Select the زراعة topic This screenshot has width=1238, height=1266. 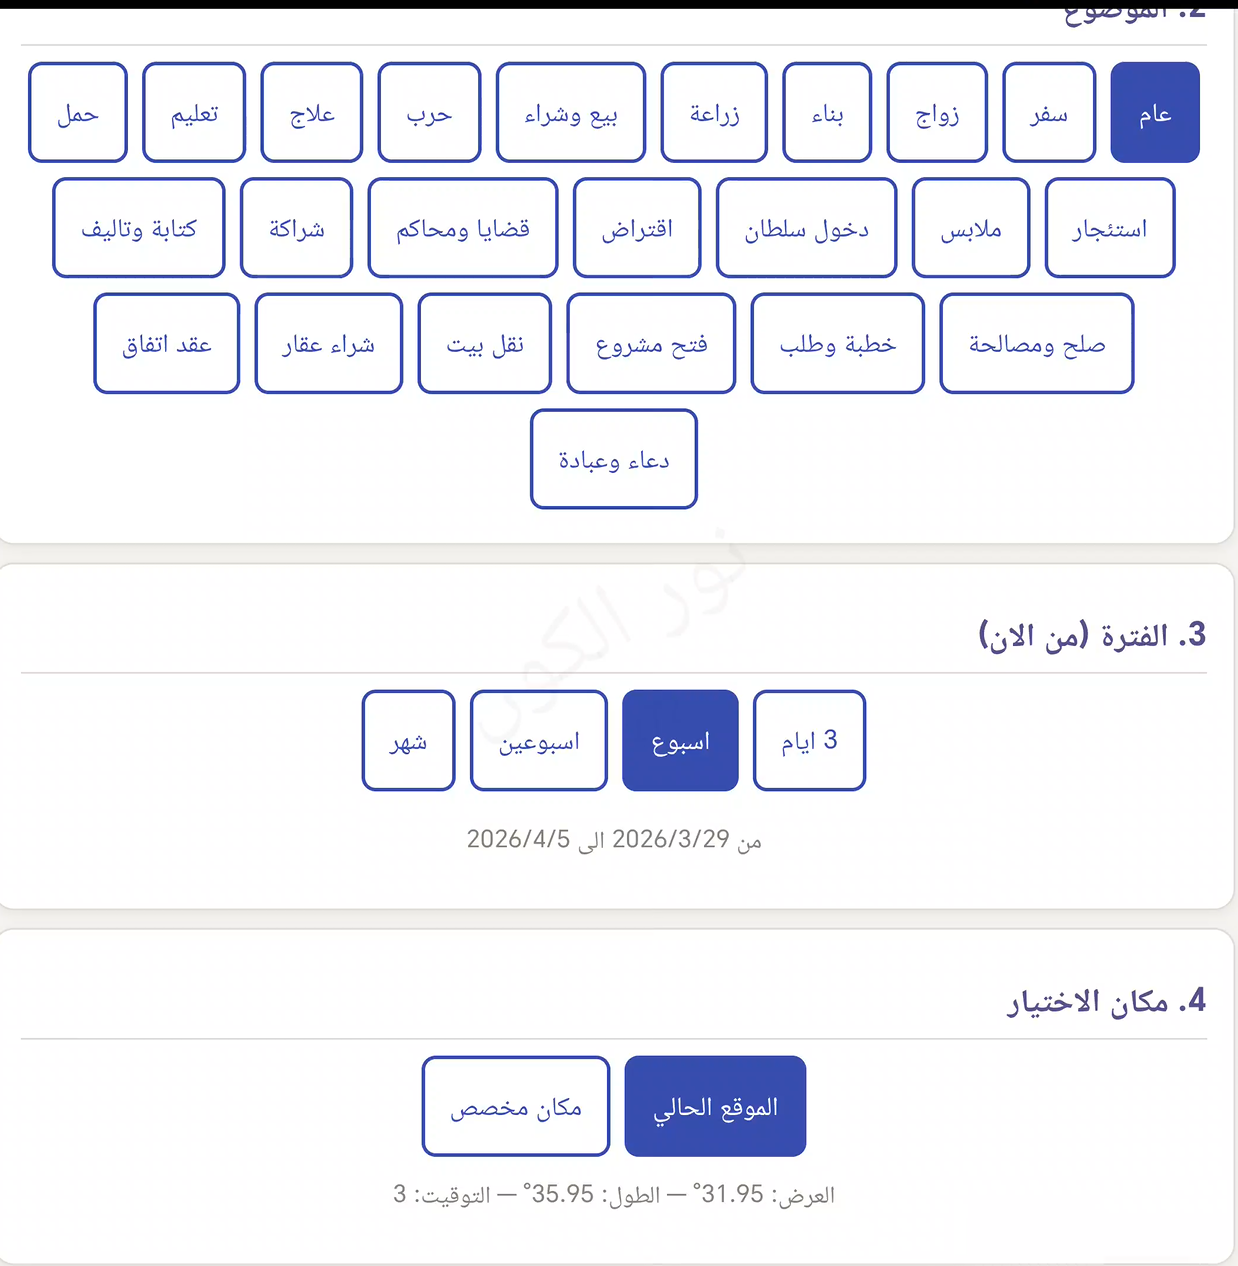(714, 113)
